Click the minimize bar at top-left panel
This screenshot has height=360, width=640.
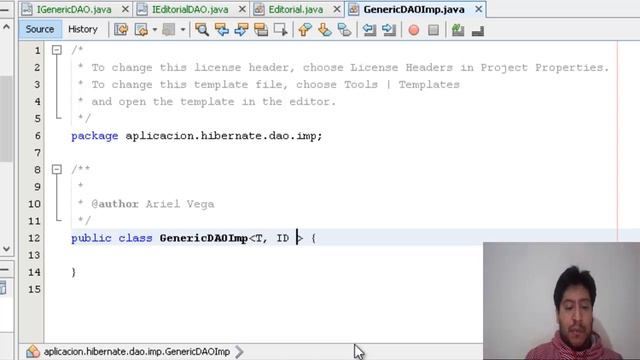[4, 10]
